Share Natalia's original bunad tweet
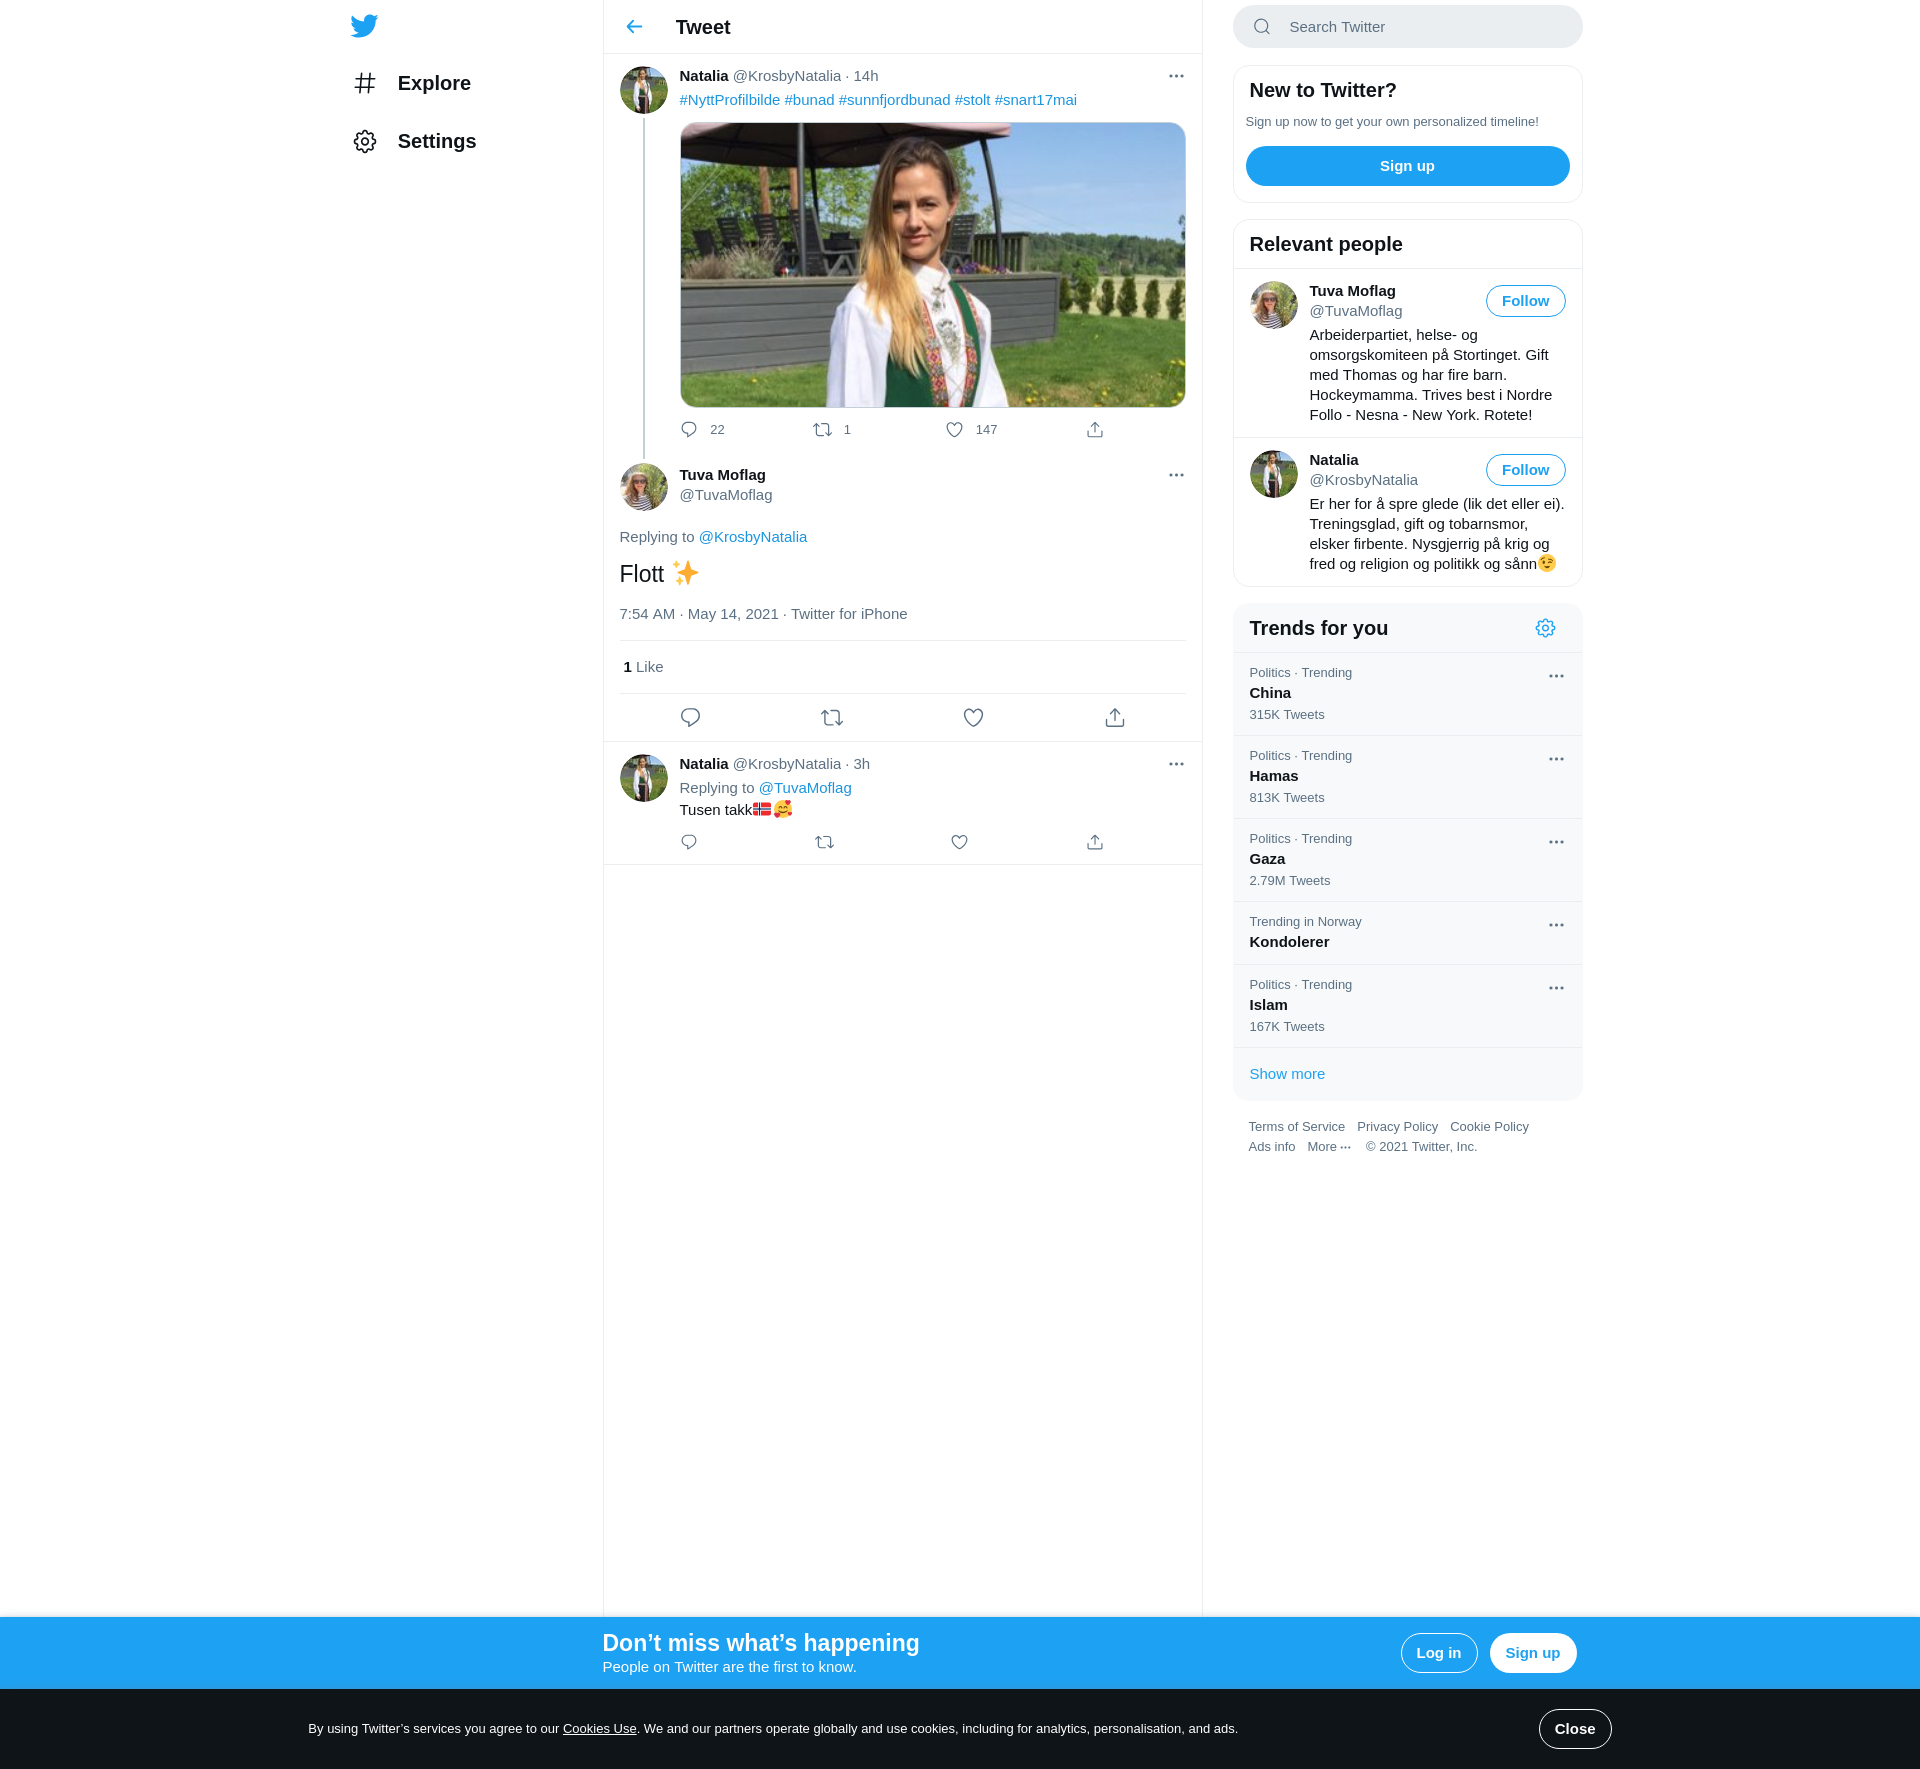 click(x=1095, y=430)
